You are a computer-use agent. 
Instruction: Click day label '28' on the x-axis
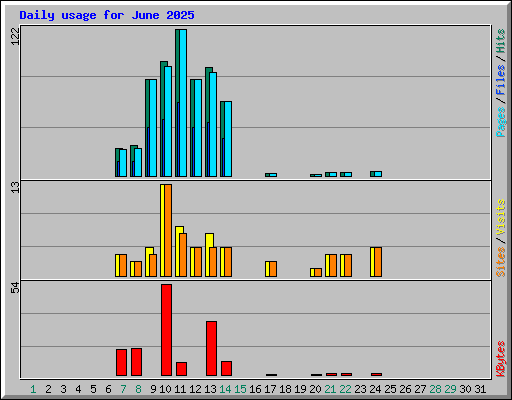click(435, 389)
